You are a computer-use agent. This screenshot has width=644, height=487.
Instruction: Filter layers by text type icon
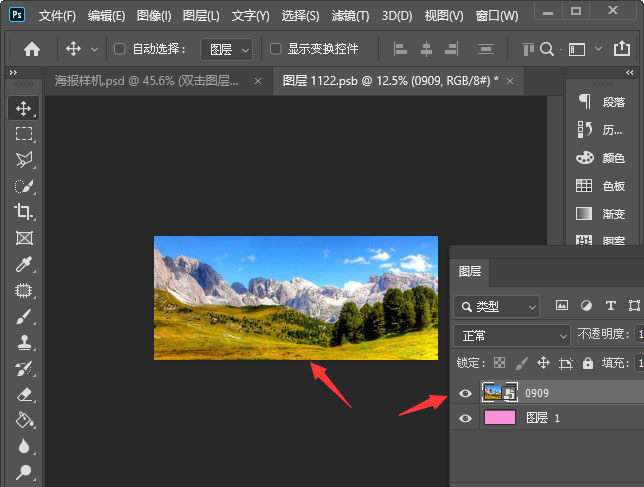click(x=610, y=306)
